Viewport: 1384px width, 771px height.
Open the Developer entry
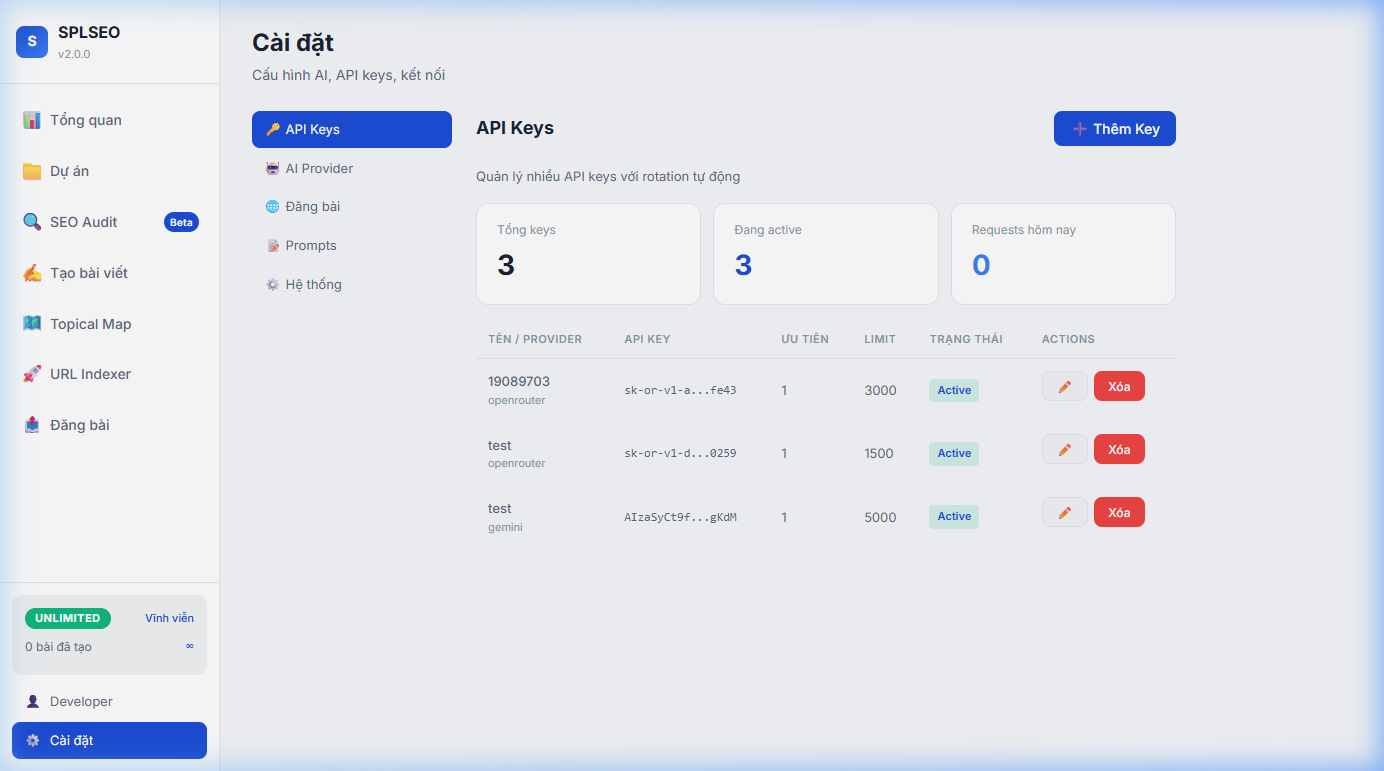[x=110, y=702]
